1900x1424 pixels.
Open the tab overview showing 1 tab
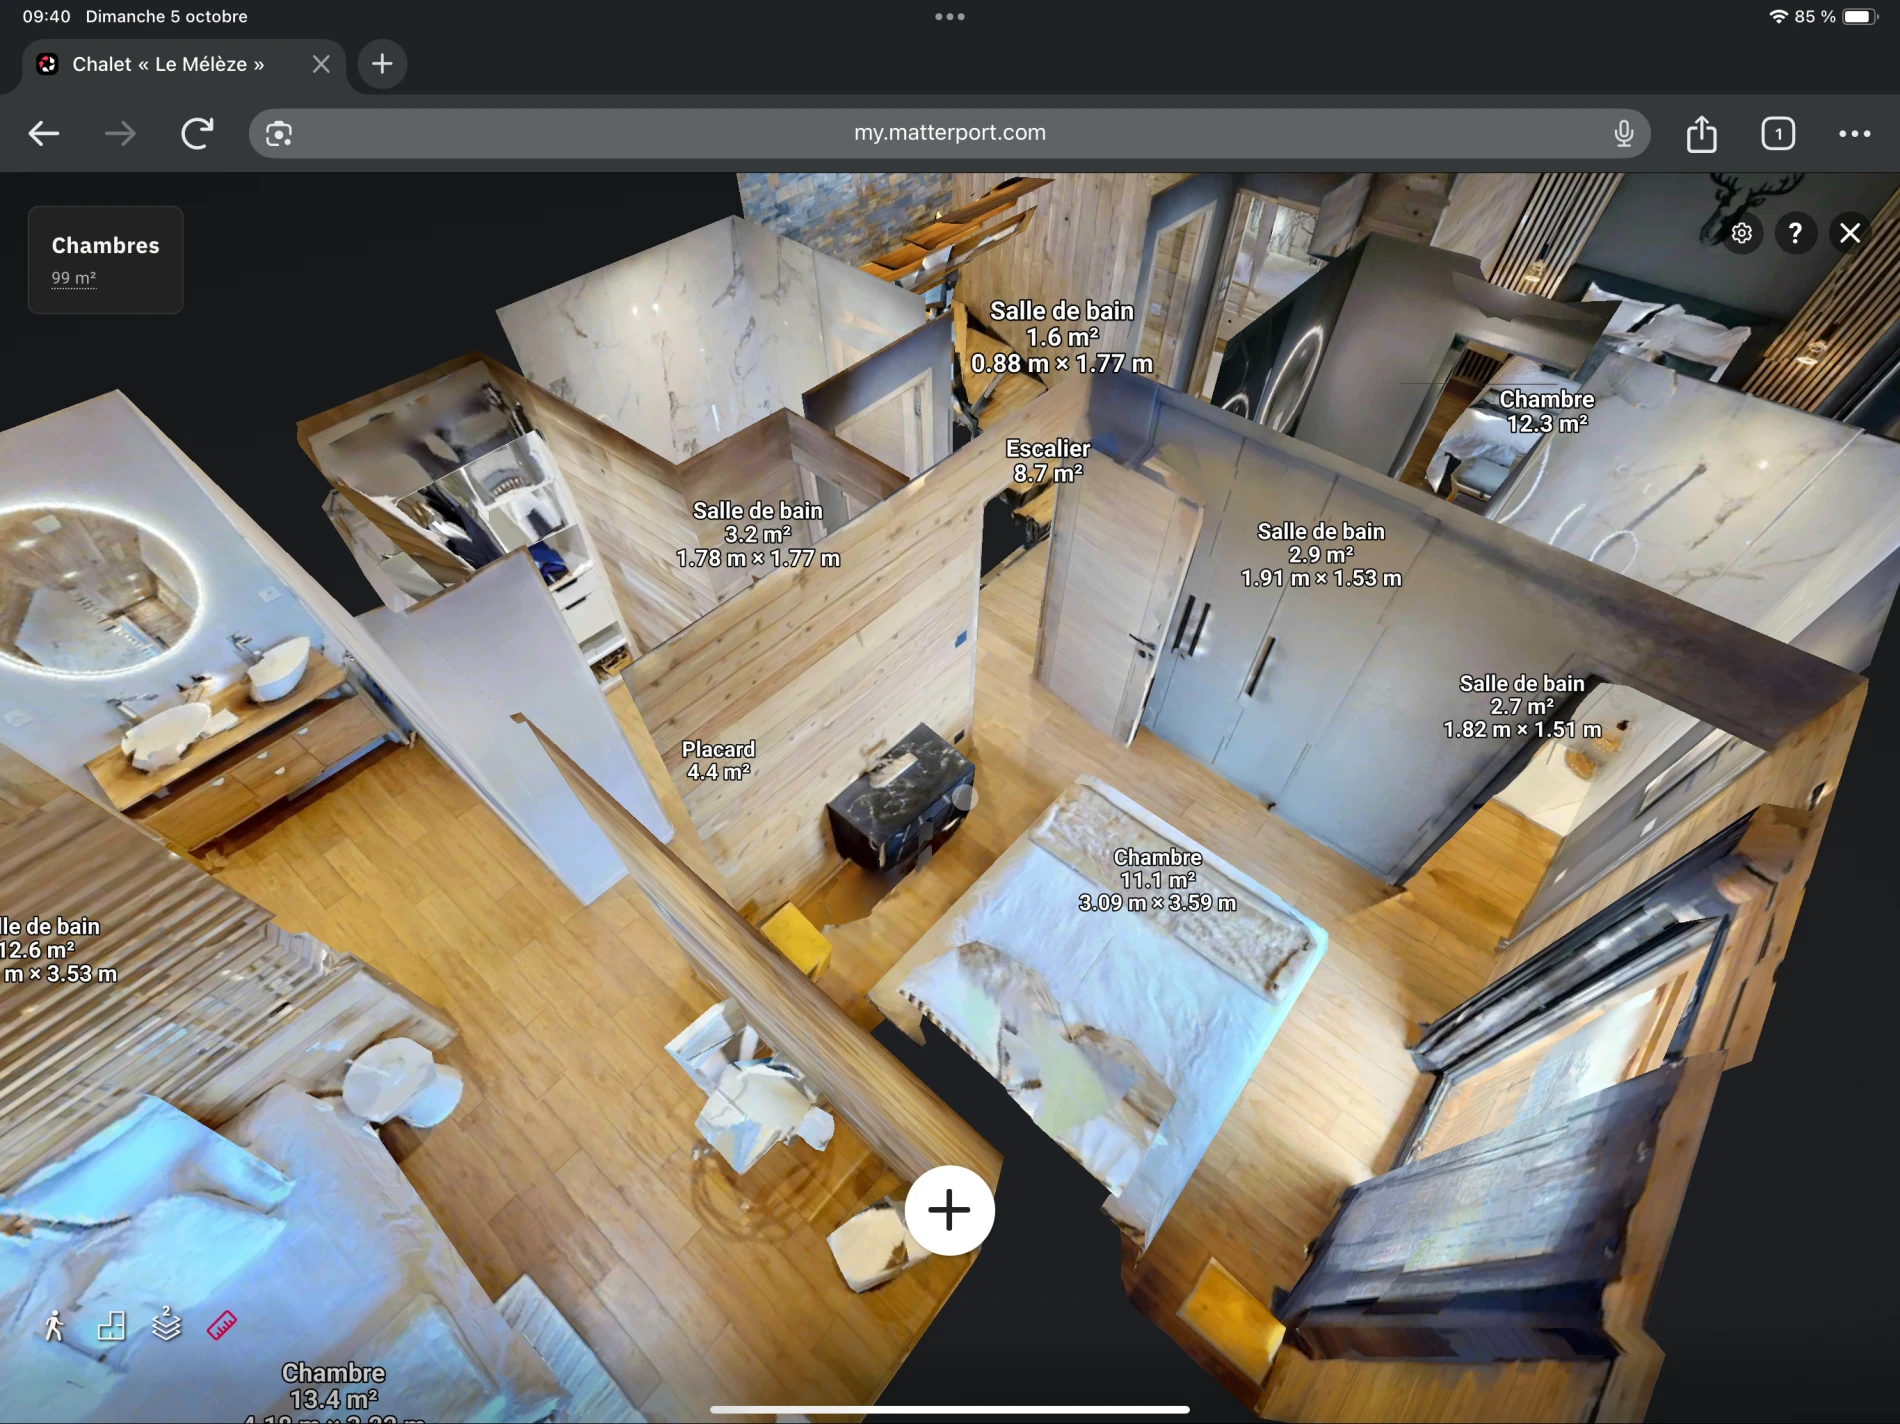[x=1778, y=133]
